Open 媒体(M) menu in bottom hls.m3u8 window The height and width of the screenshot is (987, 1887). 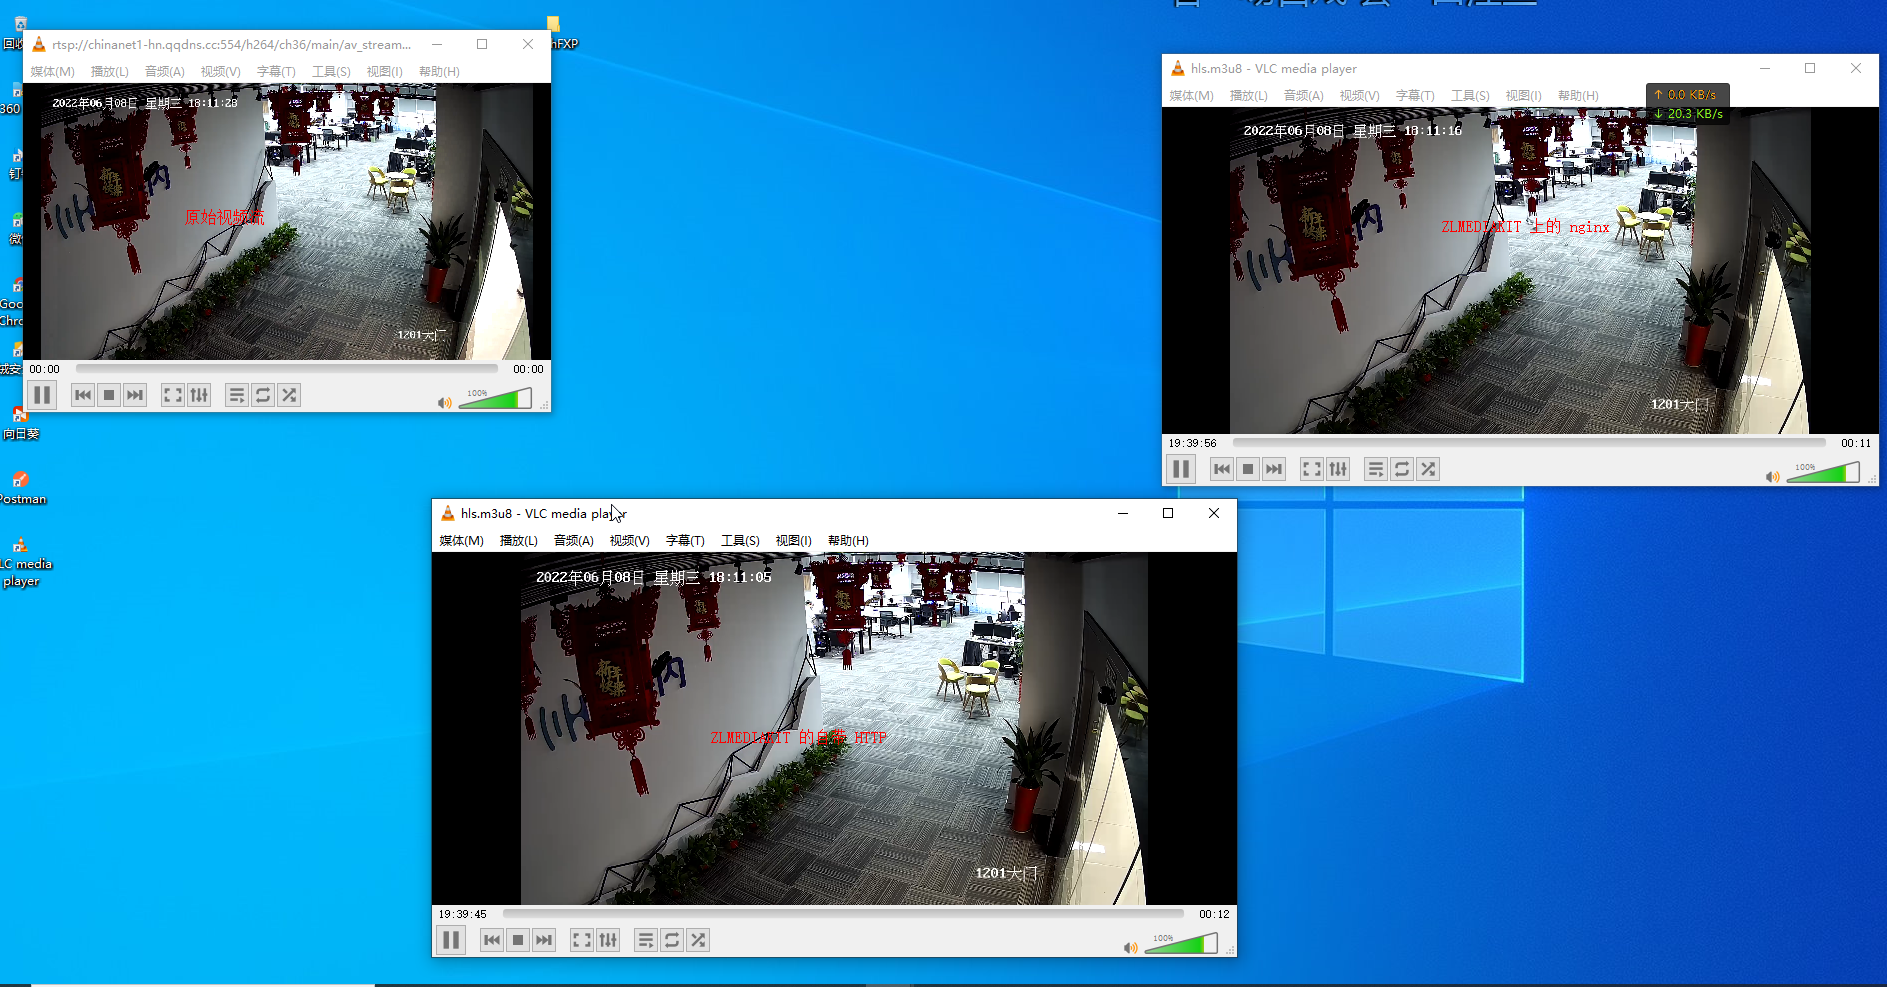pos(461,541)
